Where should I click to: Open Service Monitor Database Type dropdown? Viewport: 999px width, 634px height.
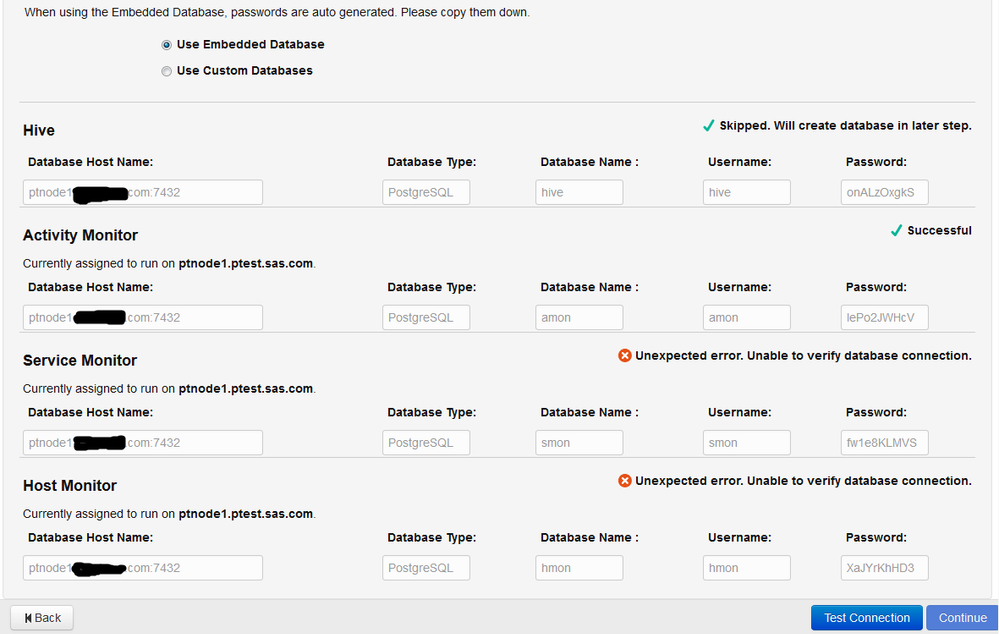click(426, 442)
